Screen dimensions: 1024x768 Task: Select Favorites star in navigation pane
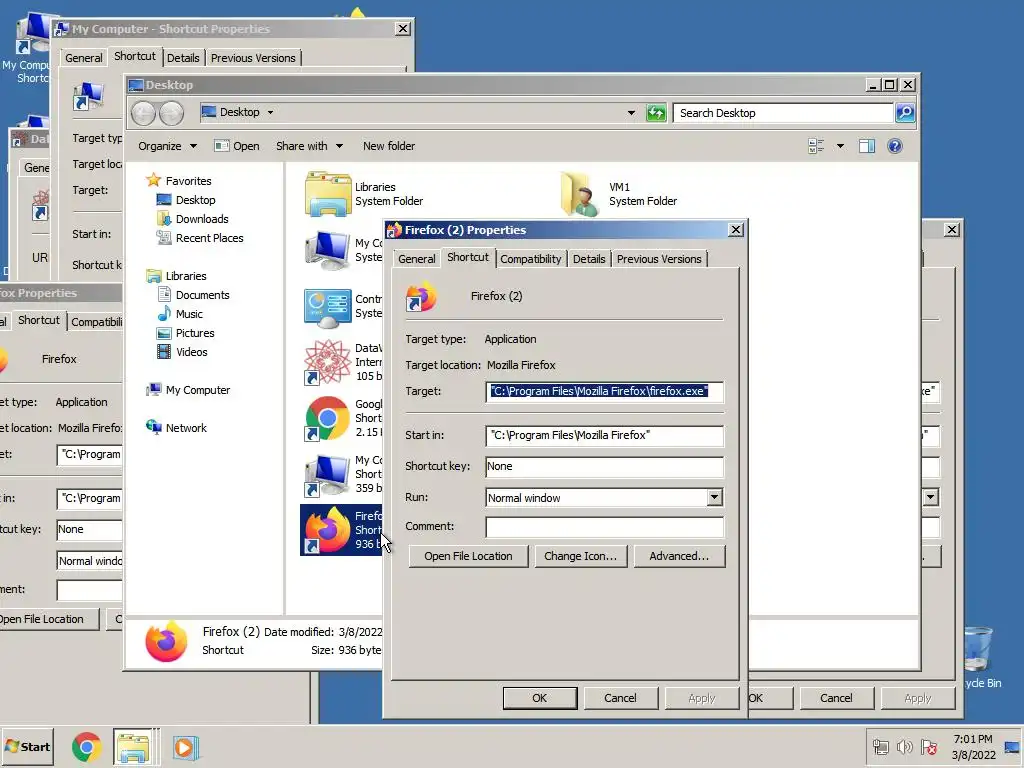tap(153, 180)
